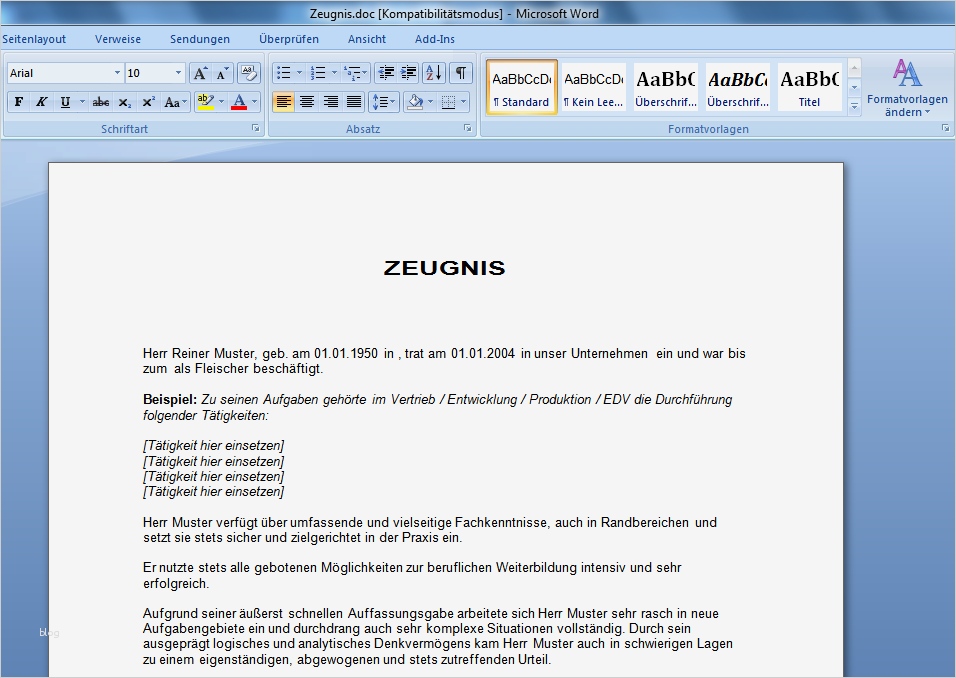Open the Schriftart dialog launcher
Viewport: 956px width, 678px height.
click(x=257, y=128)
